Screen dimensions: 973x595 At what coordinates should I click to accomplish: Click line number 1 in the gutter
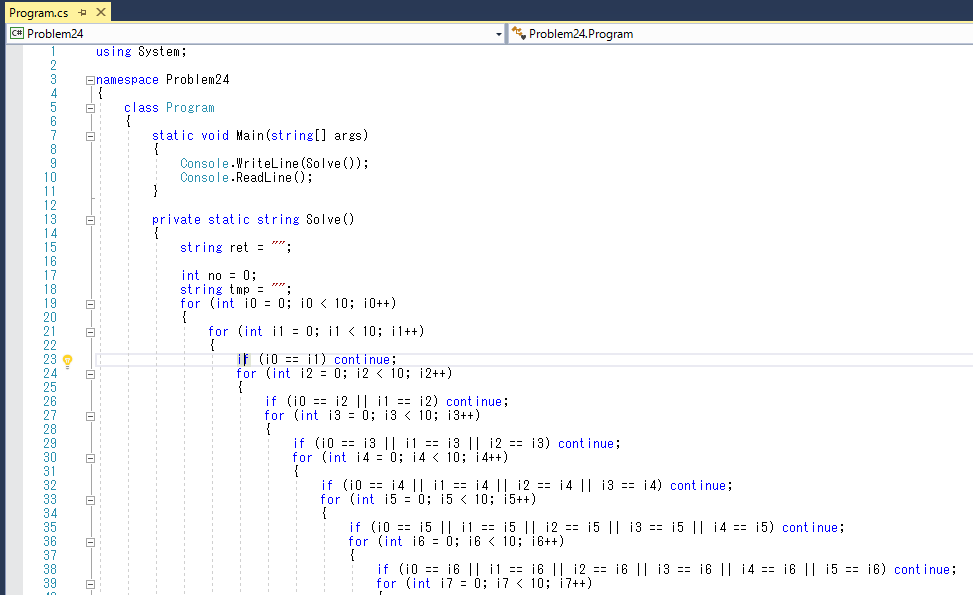click(x=53, y=51)
